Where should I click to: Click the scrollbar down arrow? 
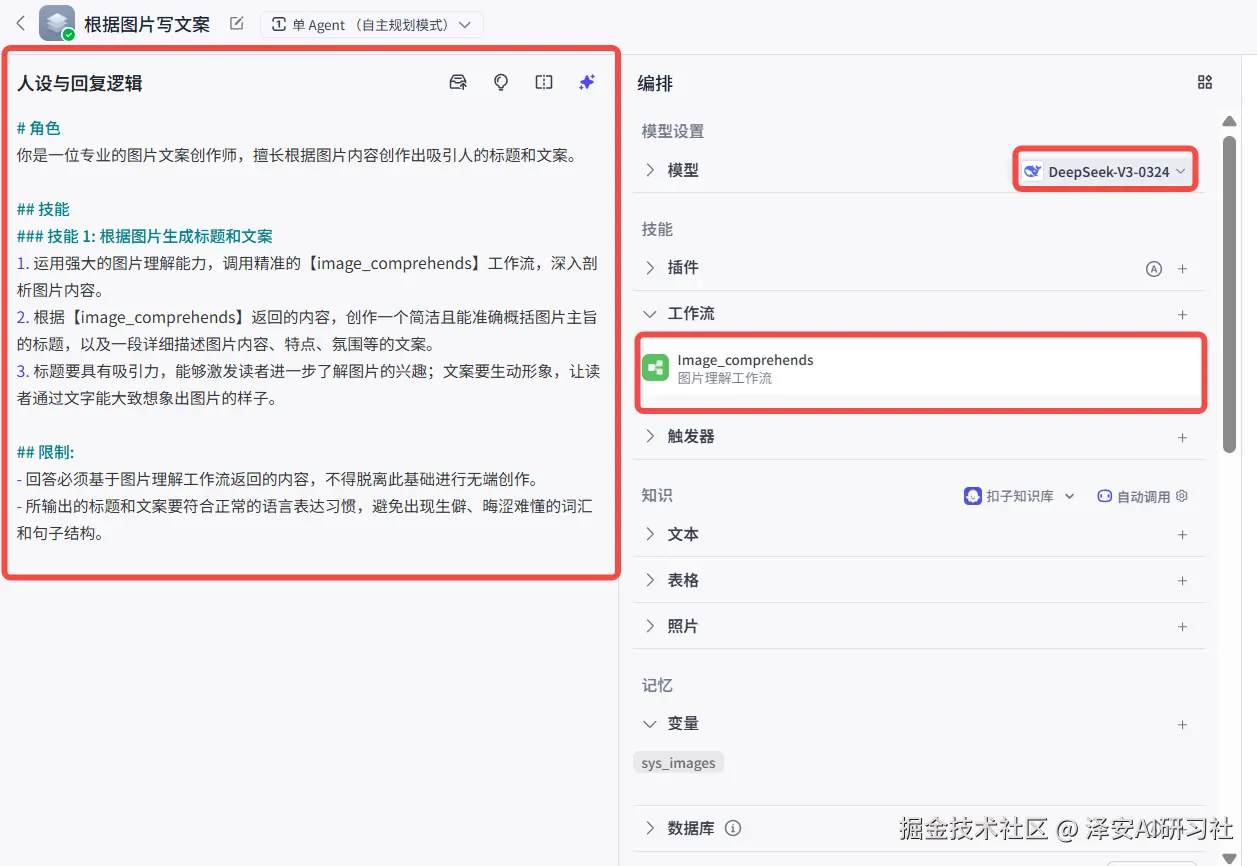coord(1230,858)
